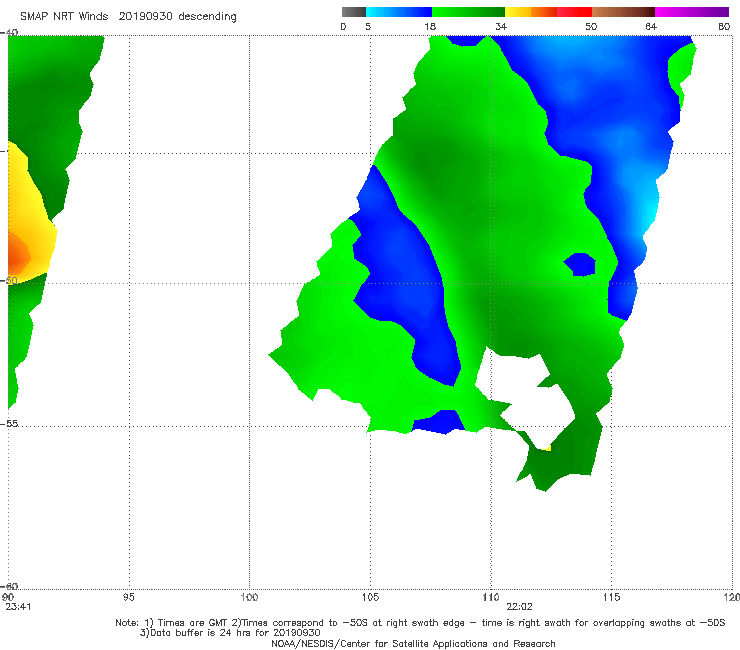Click the brown segment of the color bar

[623, 12]
